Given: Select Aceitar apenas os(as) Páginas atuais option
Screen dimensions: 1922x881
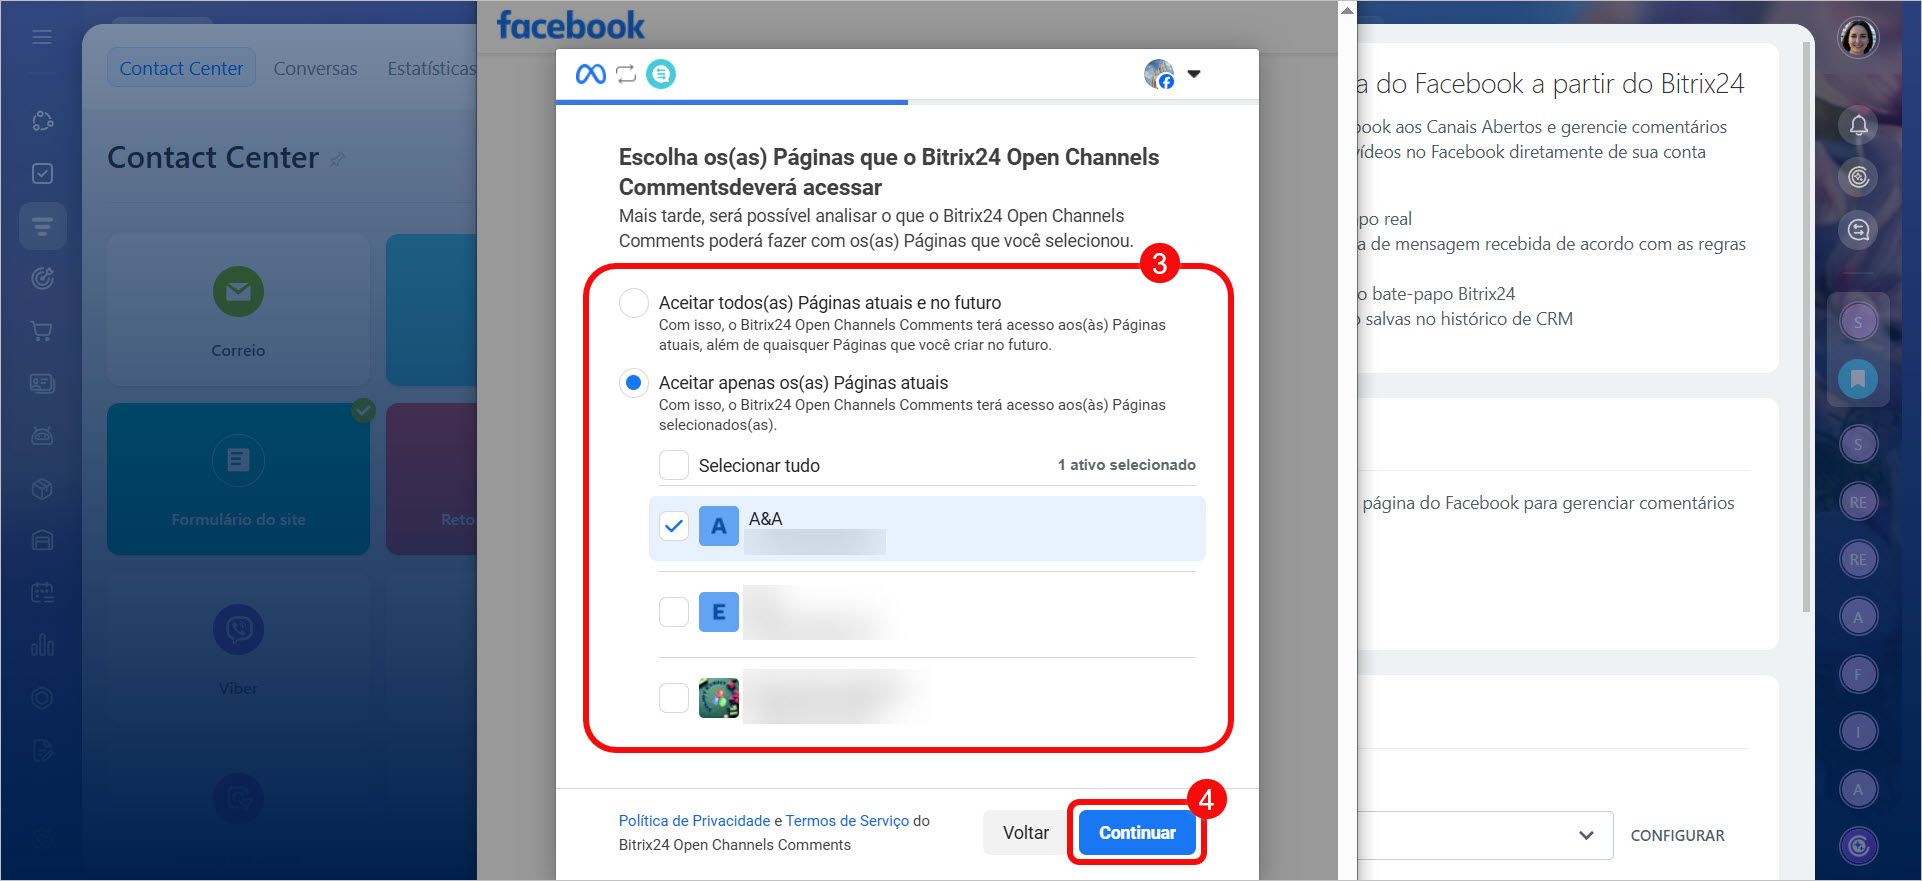Looking at the screenshot, I should [x=634, y=382].
